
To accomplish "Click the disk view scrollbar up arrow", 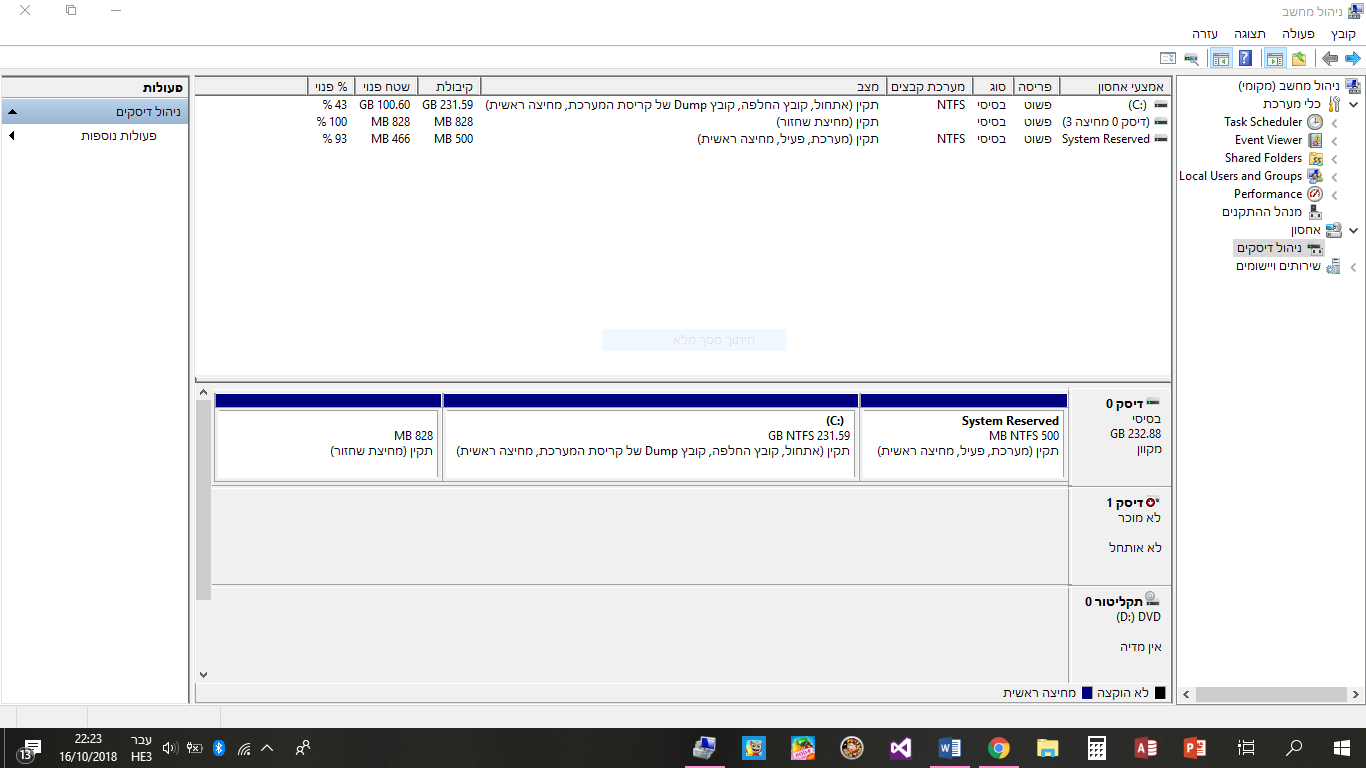I will click(x=203, y=393).
